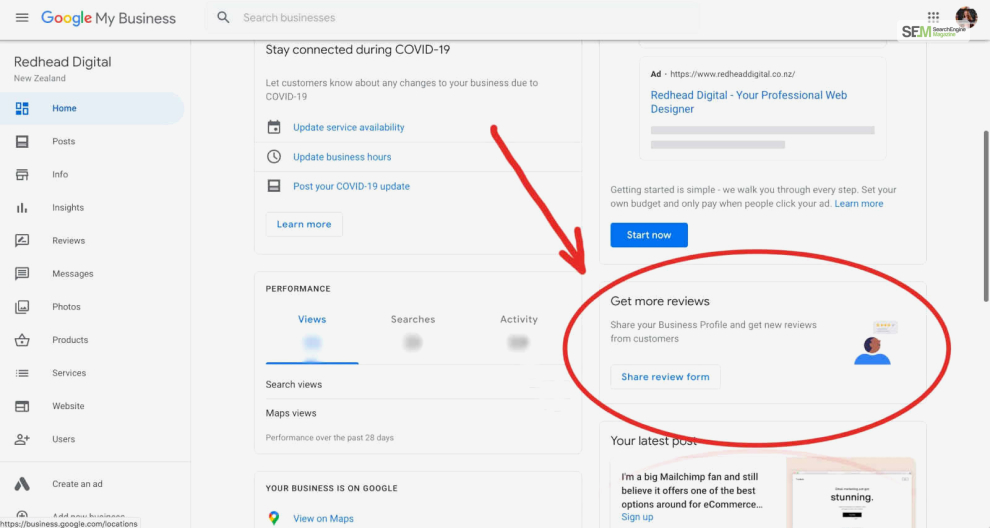
Task: Click the Photos sidebar icon
Action: (22, 307)
